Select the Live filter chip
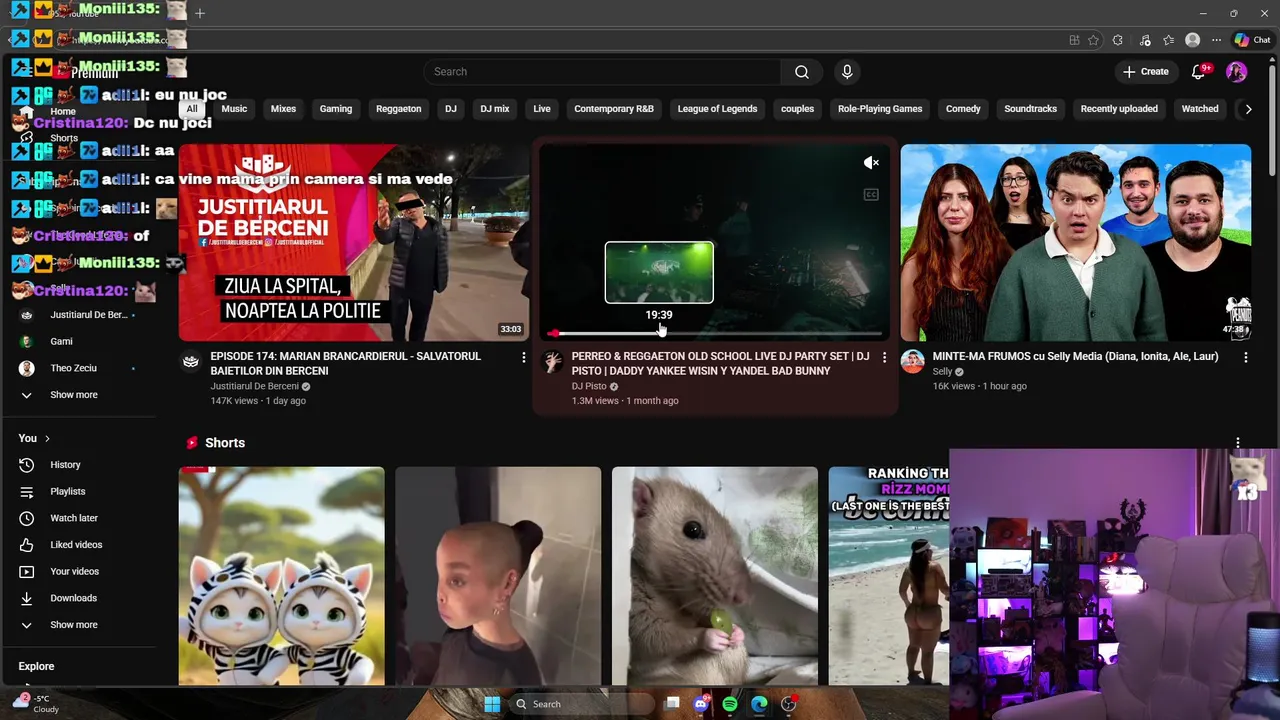Image resolution: width=1280 pixels, height=720 pixels. [542, 109]
